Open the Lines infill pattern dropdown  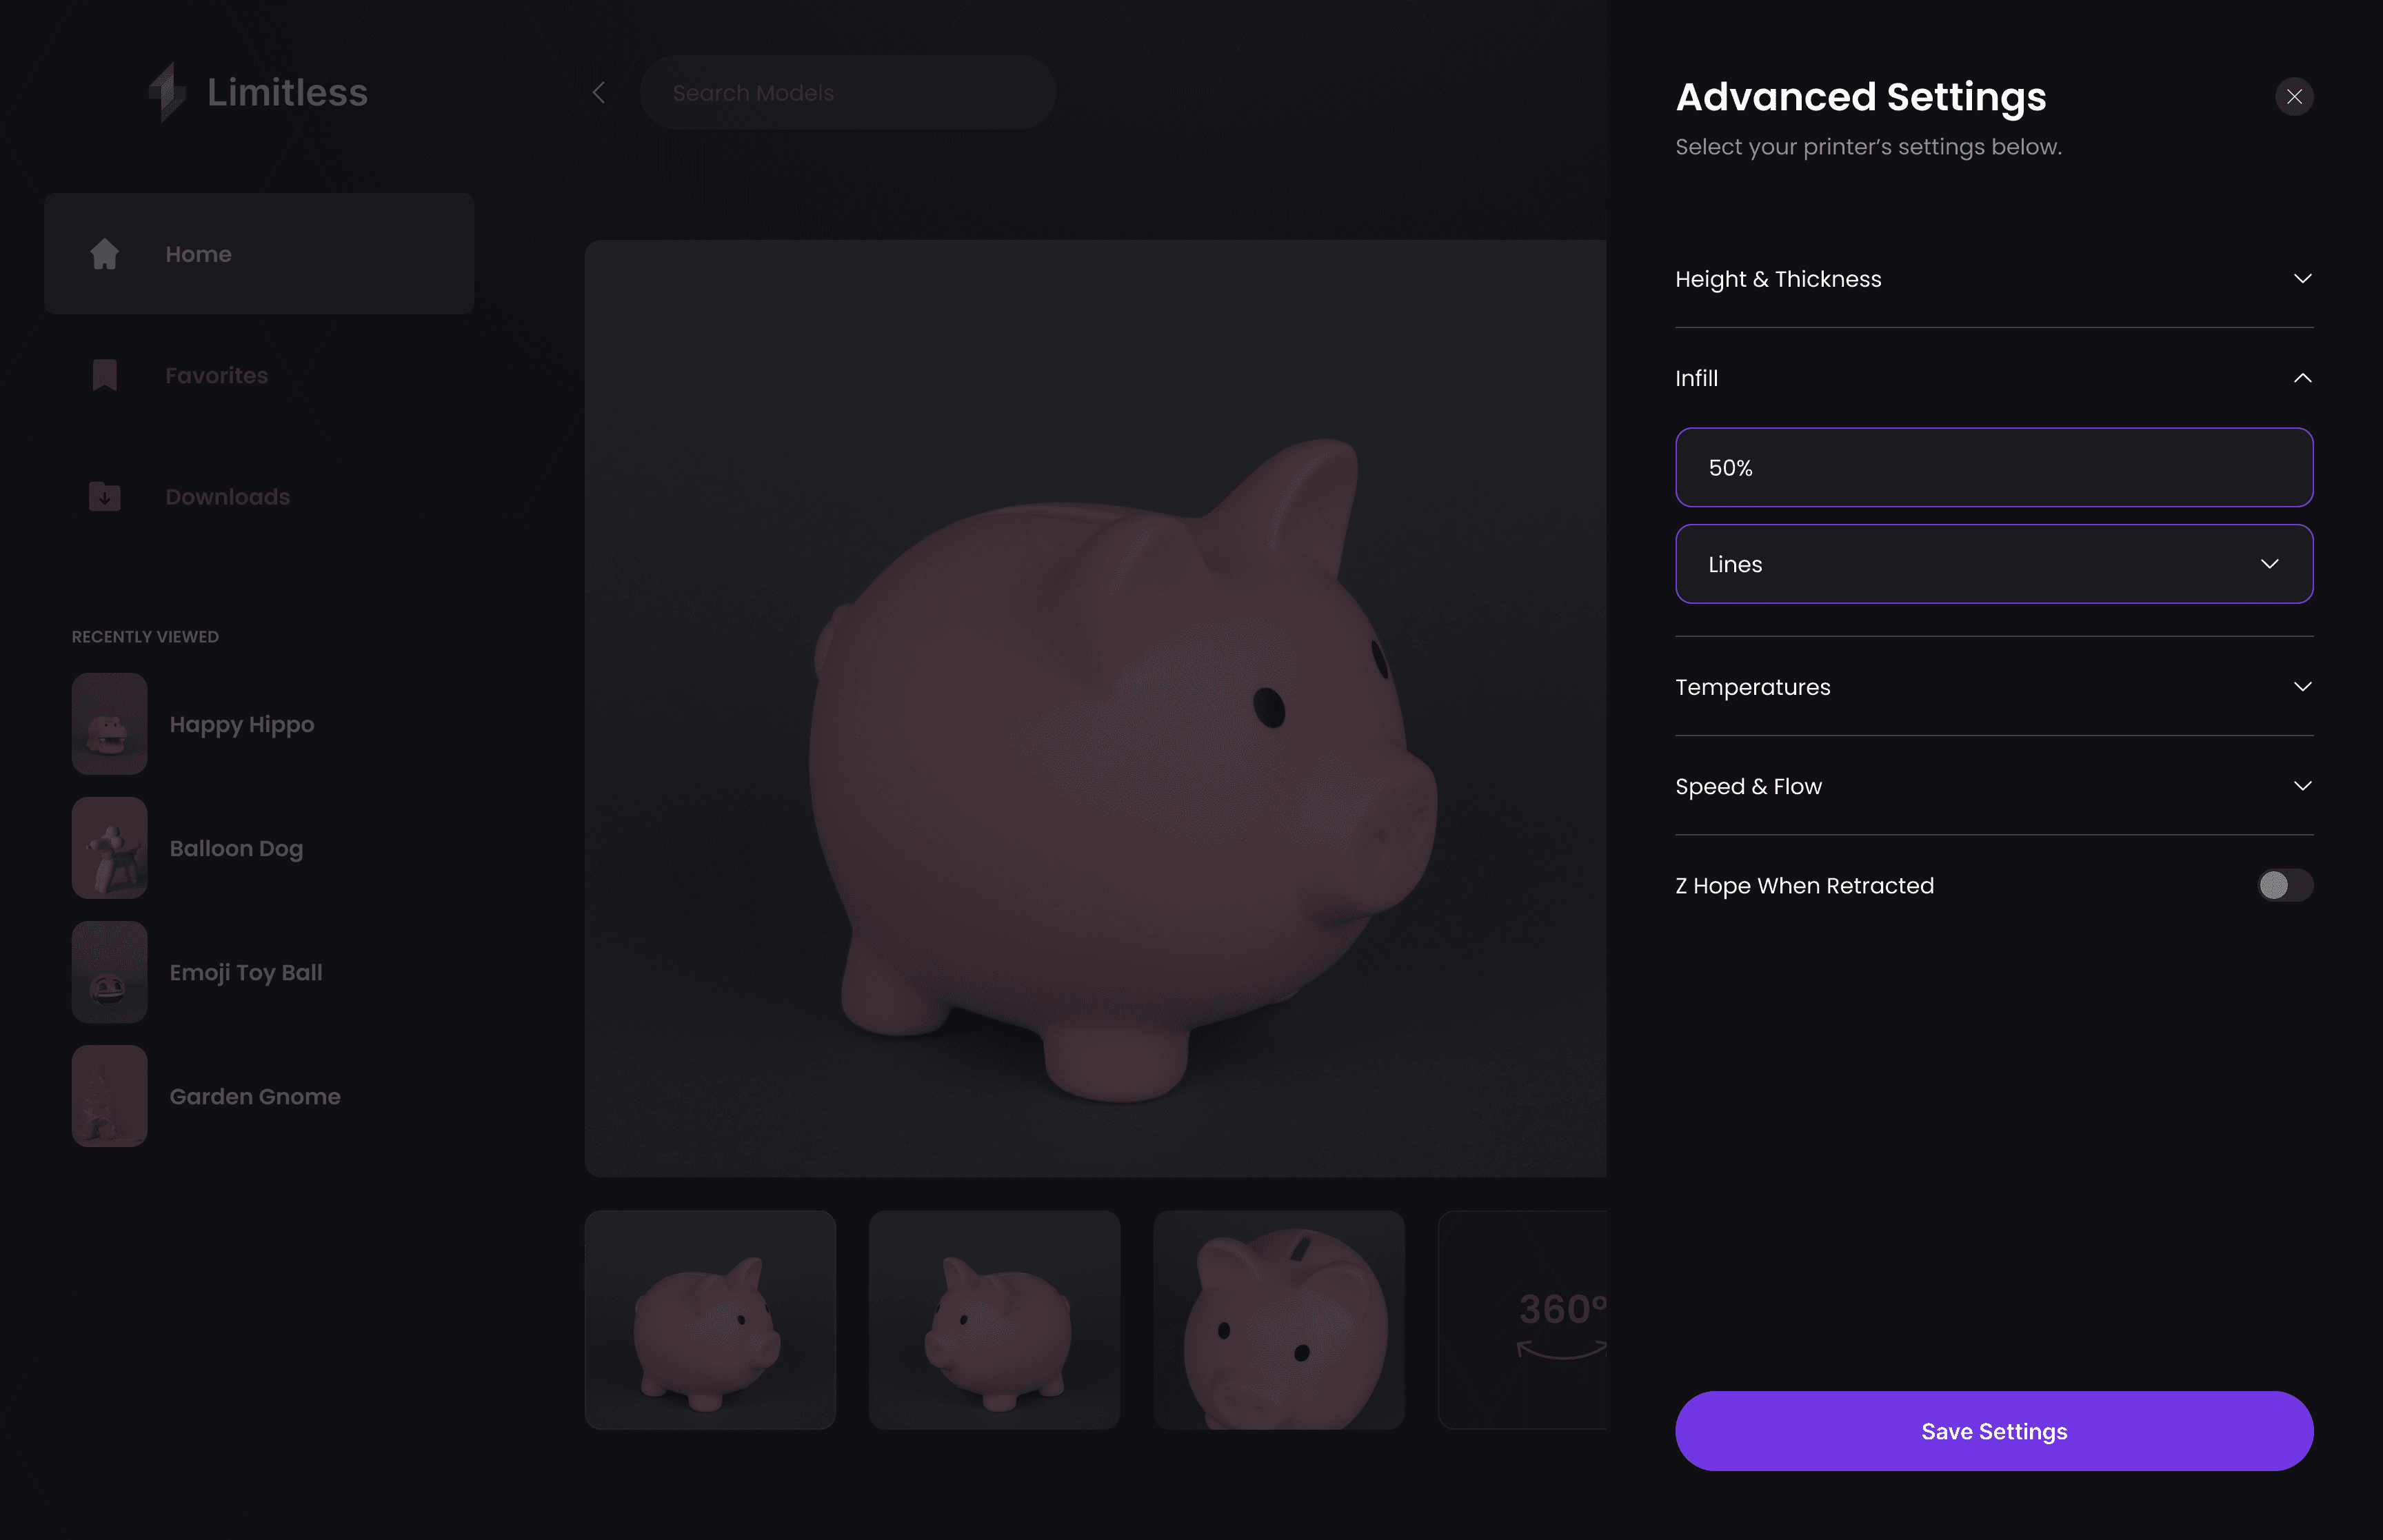(x=1993, y=564)
